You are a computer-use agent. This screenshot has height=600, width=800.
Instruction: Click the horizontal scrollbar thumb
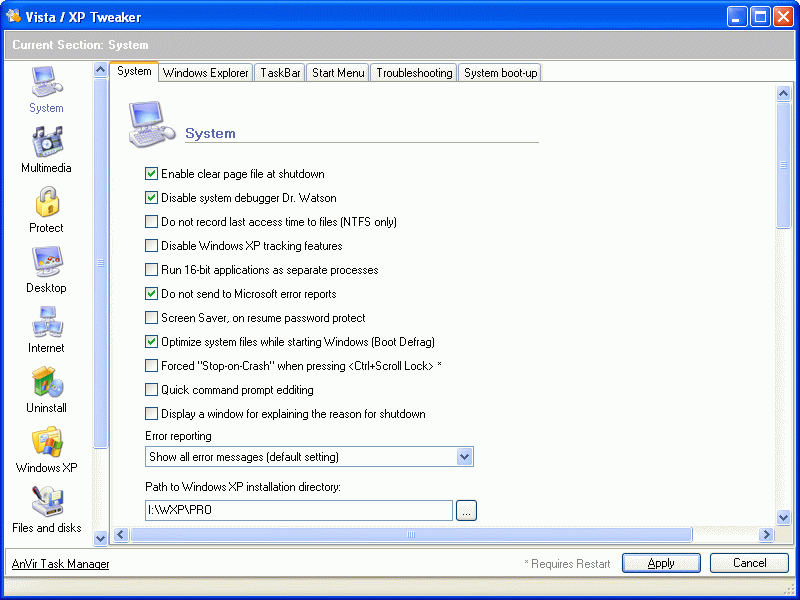(x=411, y=535)
